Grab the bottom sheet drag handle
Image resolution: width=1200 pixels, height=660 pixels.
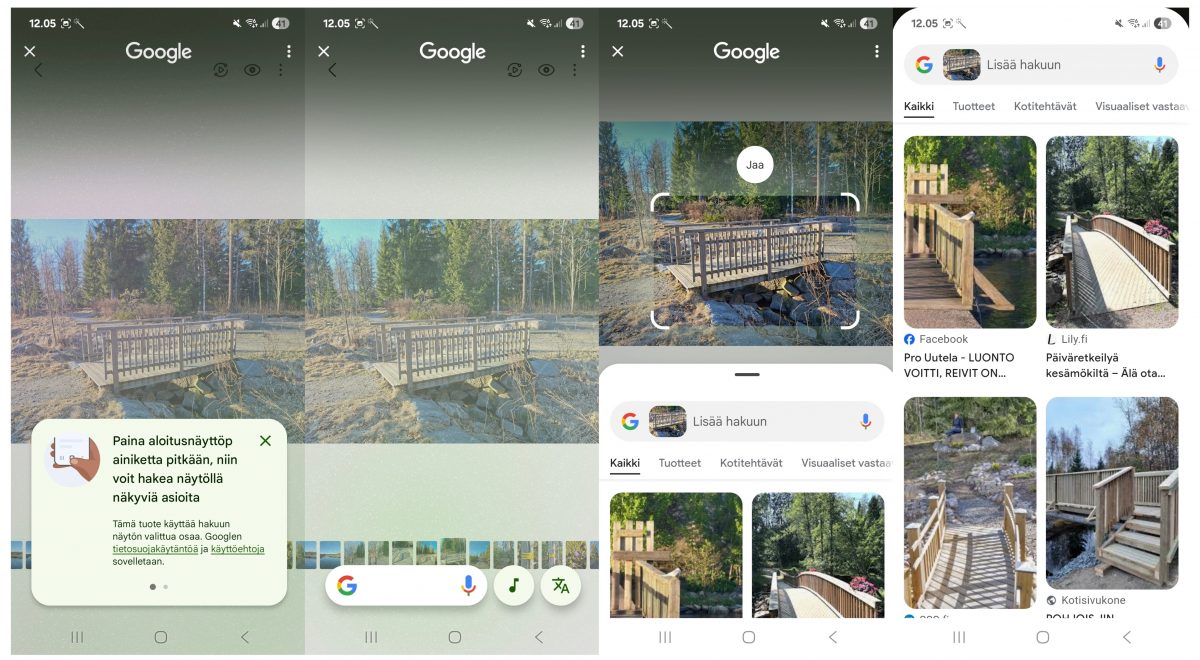(747, 374)
